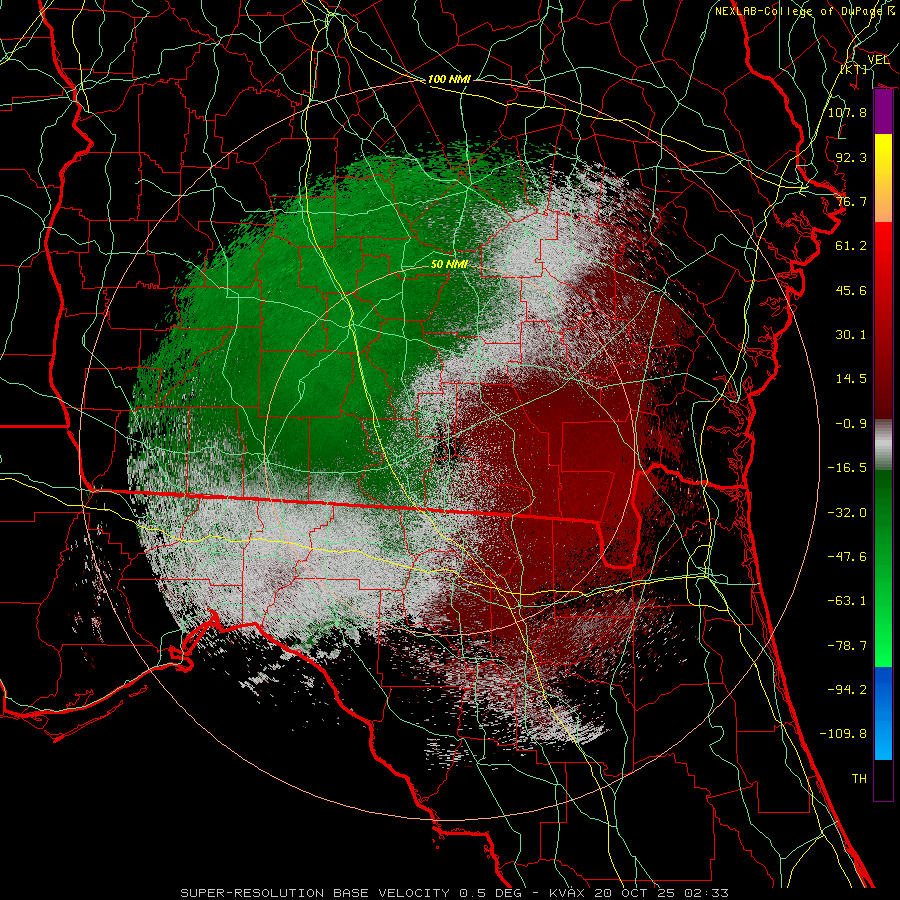This screenshot has height=900, width=900.
Task: Click the -109.8 legend value
Action: point(843,734)
